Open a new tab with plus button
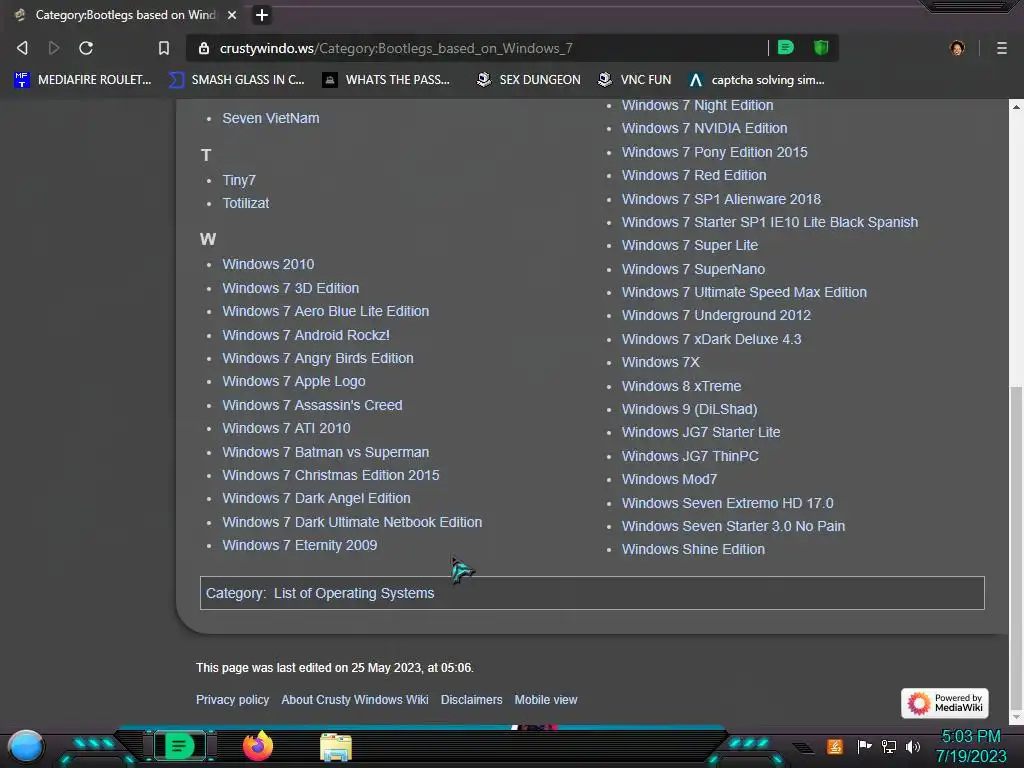The image size is (1024, 768). pos(262,14)
